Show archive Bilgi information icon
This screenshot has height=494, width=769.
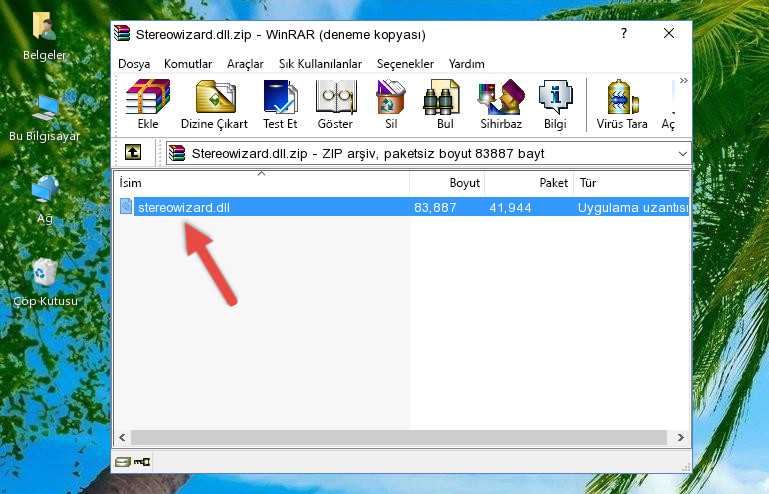click(x=555, y=104)
